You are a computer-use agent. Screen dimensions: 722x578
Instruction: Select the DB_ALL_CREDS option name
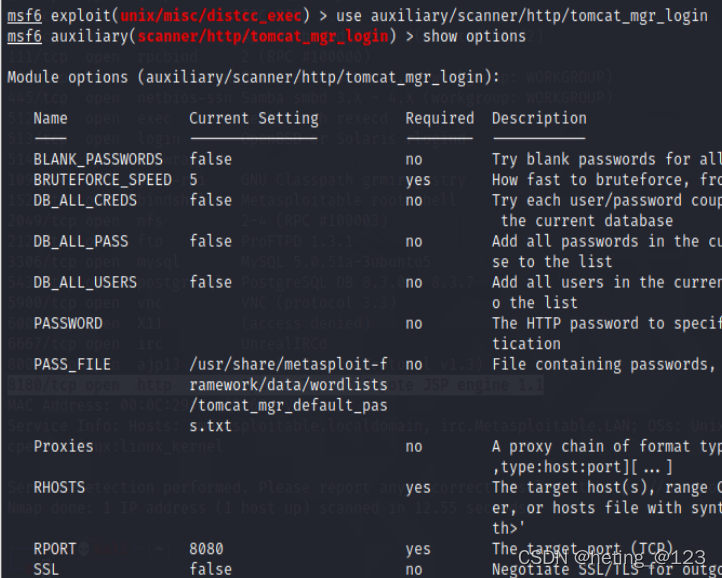85,200
